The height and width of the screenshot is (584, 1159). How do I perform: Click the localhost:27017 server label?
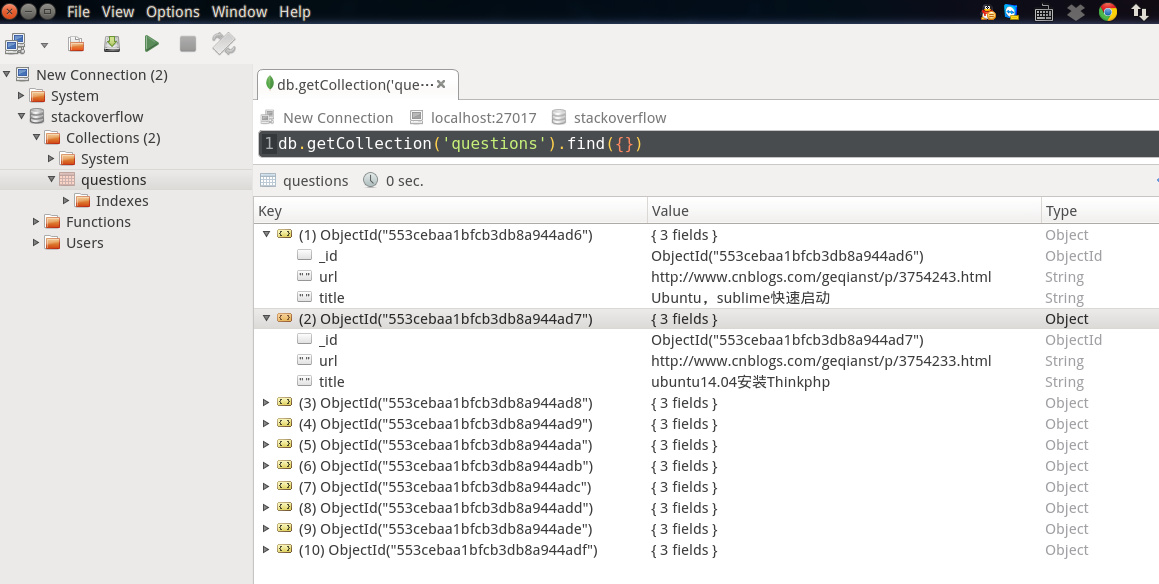(483, 118)
